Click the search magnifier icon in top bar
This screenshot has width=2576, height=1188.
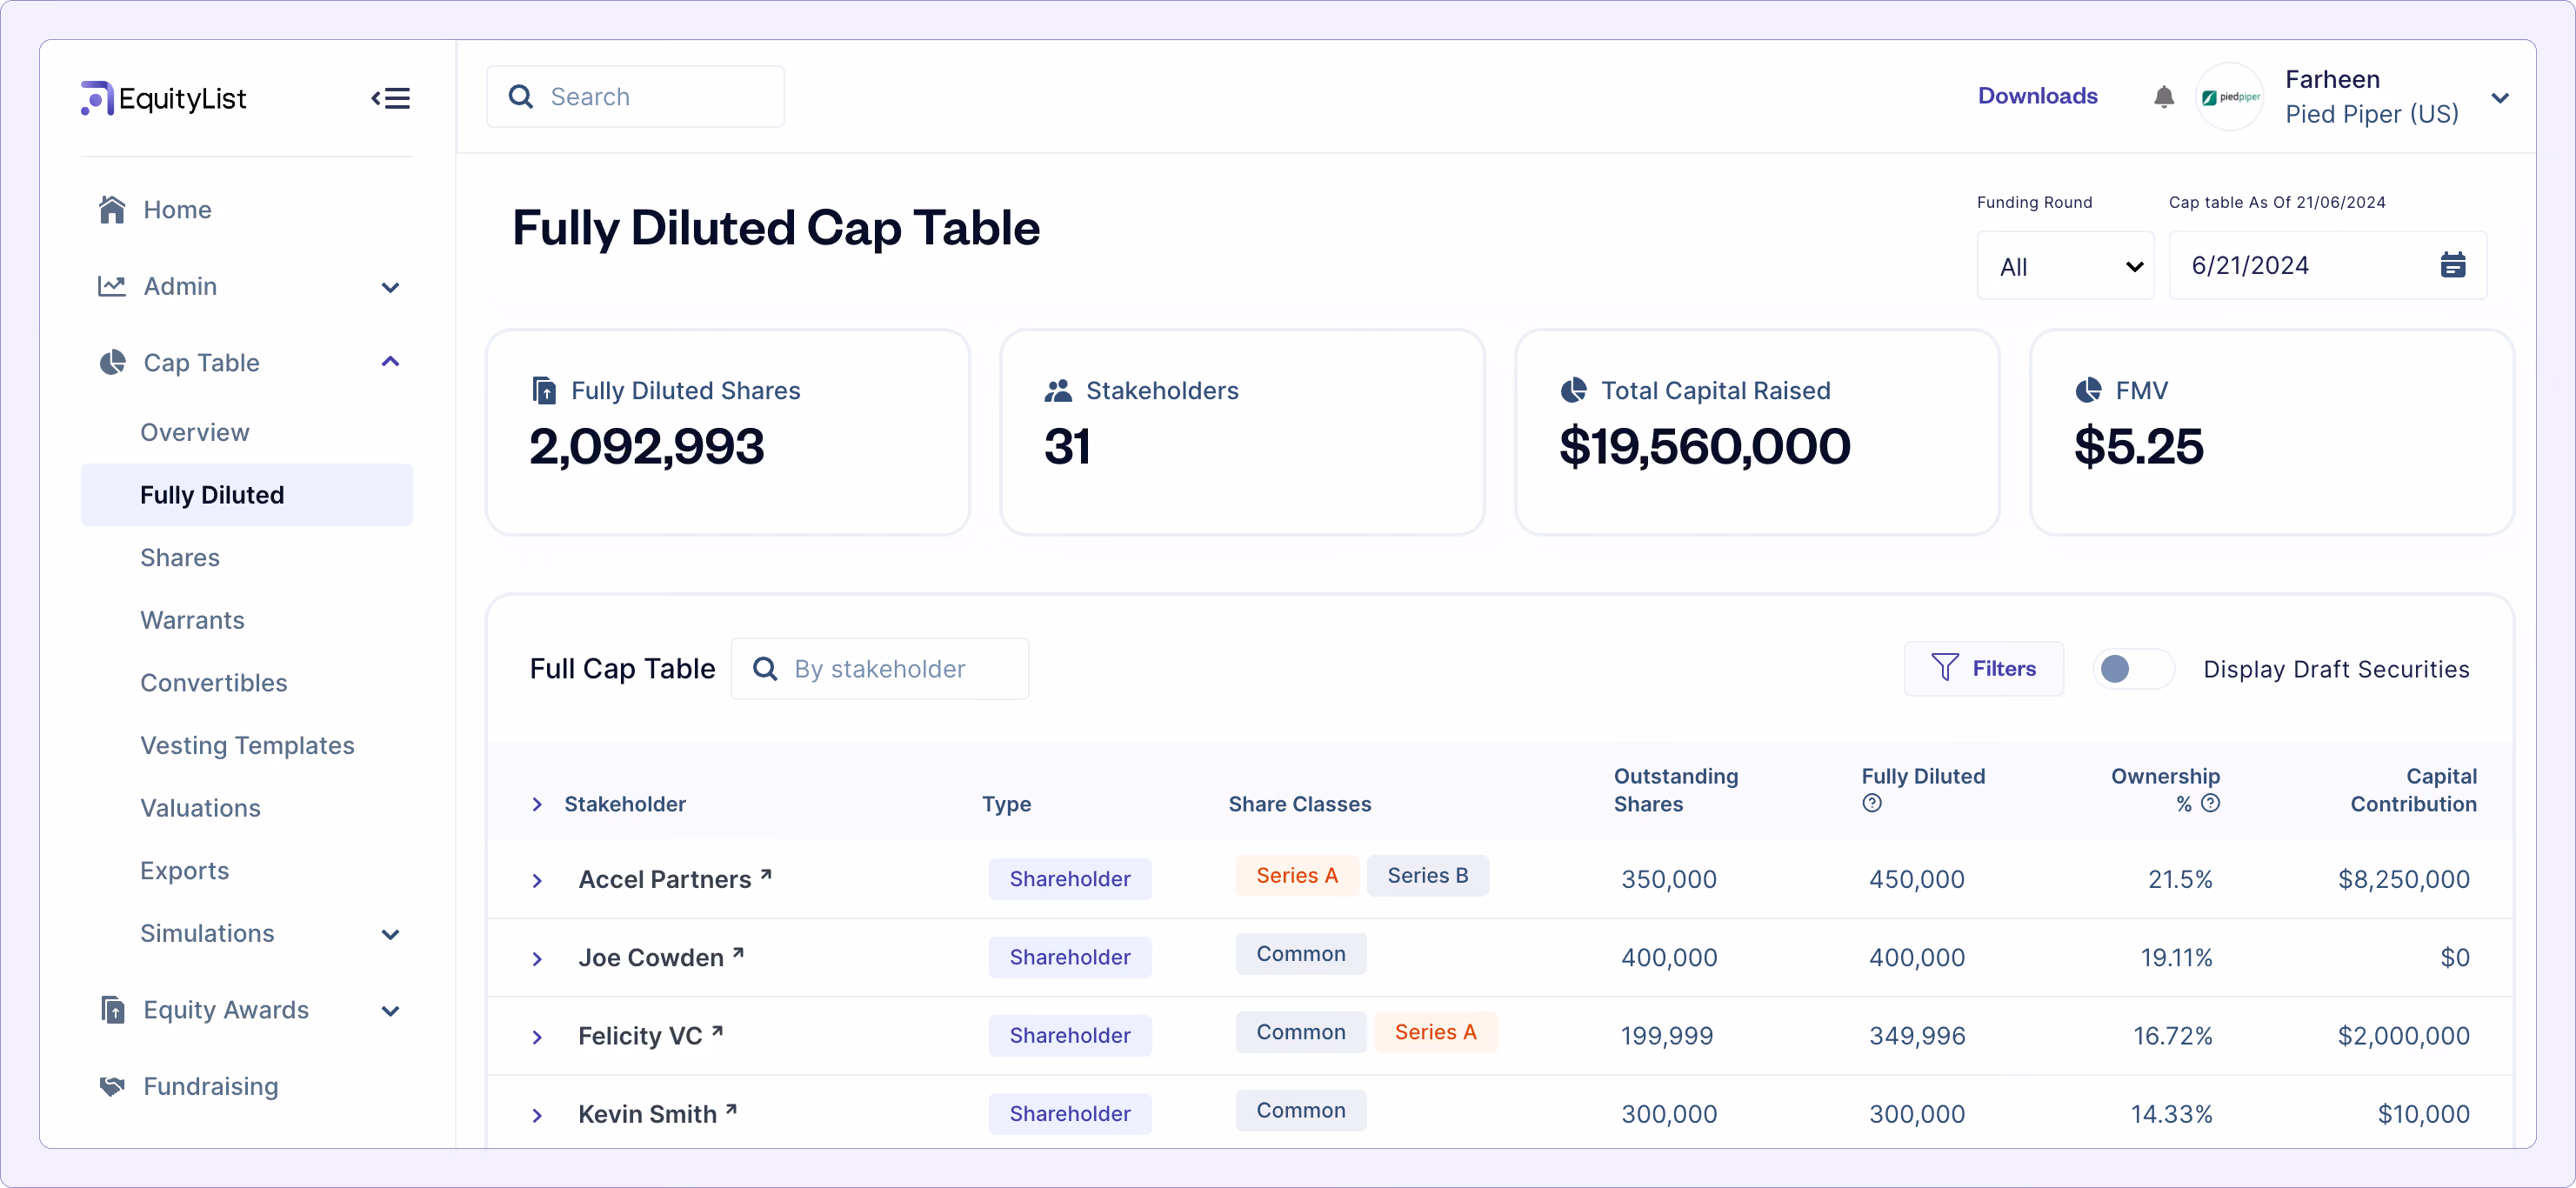click(x=521, y=97)
